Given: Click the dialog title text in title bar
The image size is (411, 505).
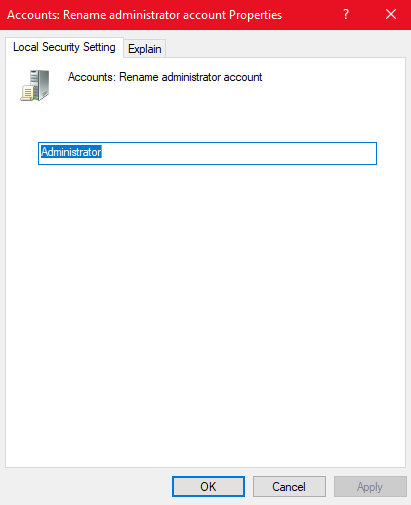Looking at the screenshot, I should [144, 15].
